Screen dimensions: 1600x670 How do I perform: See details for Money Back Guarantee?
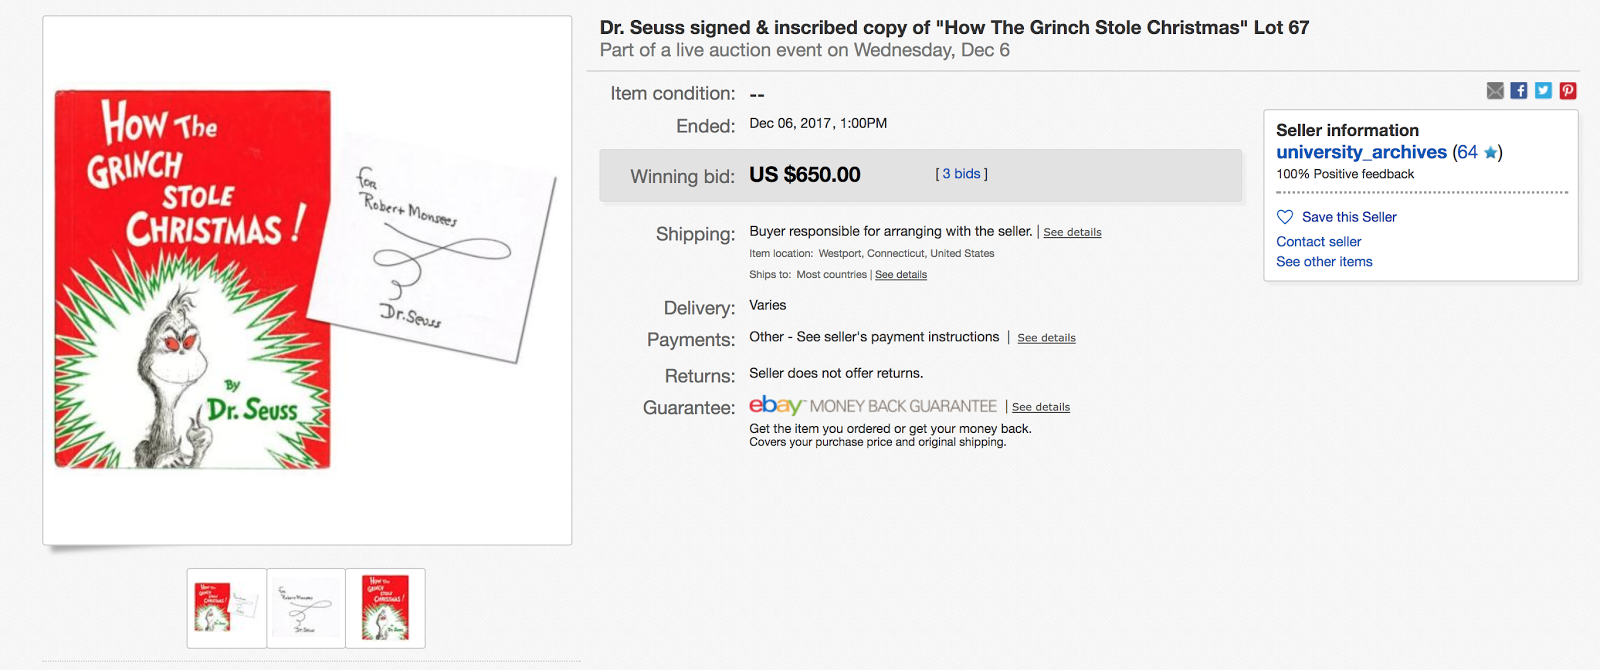pos(1040,407)
